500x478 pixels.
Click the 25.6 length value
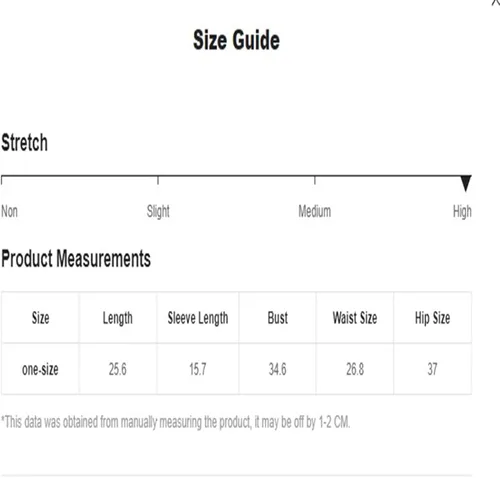click(118, 369)
